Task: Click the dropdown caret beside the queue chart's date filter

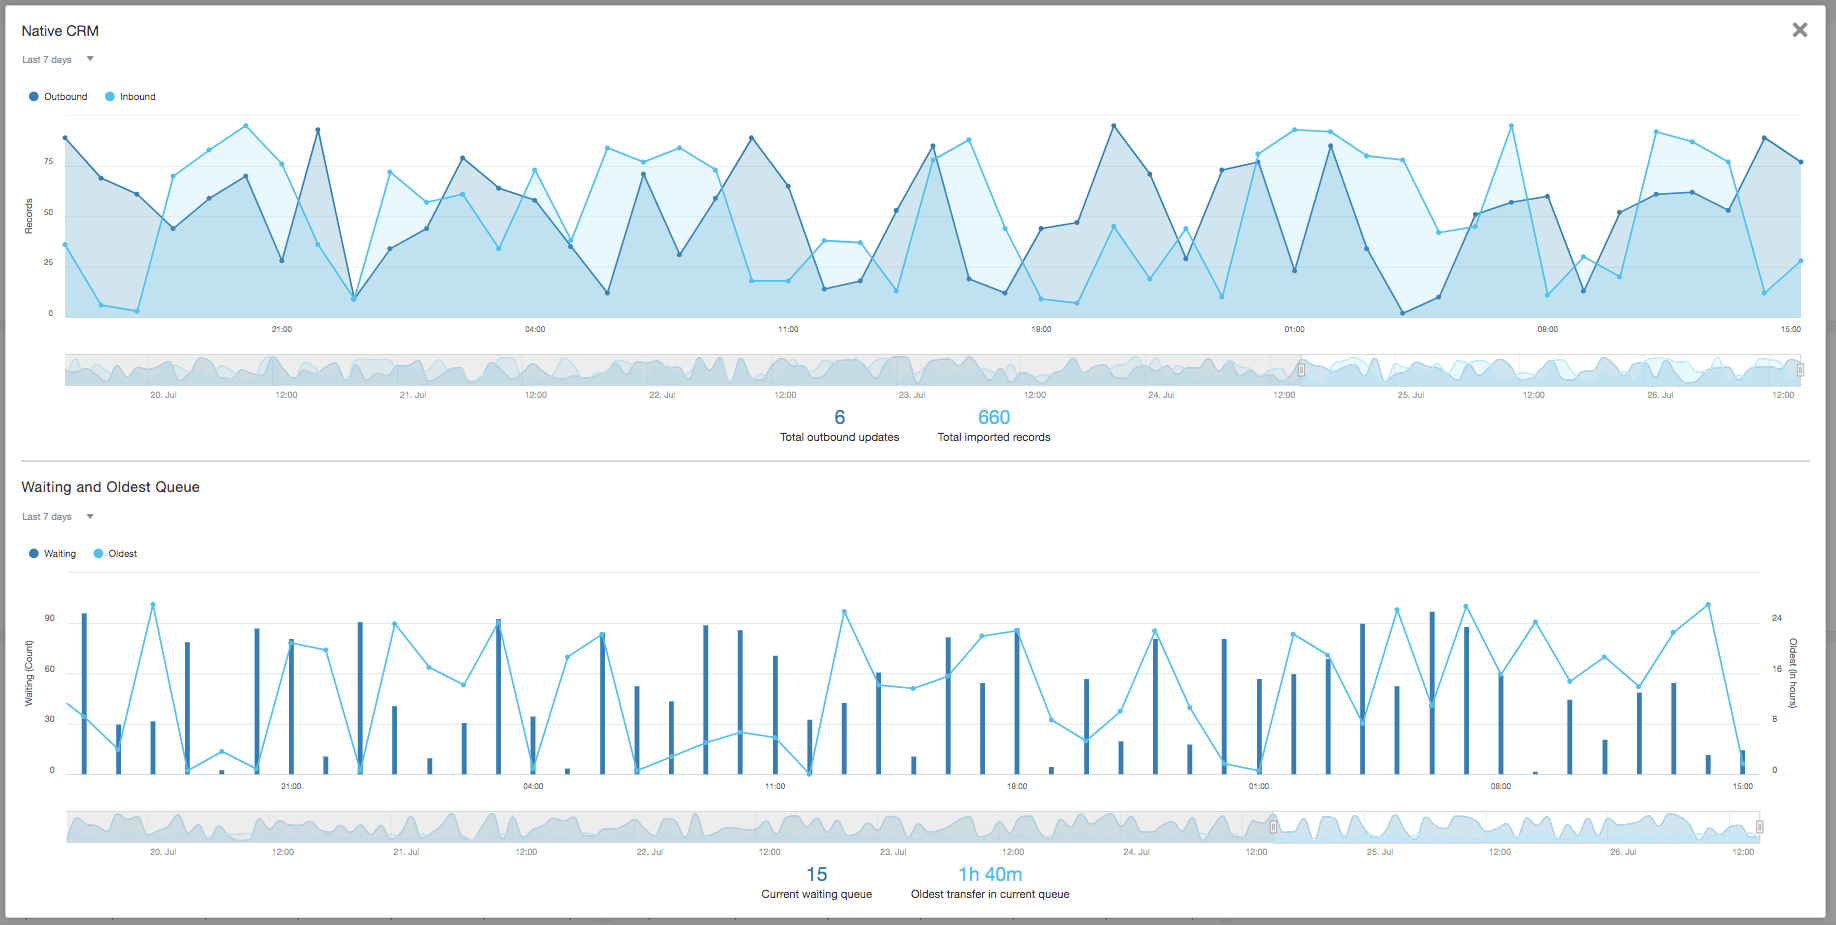Action: pos(89,516)
